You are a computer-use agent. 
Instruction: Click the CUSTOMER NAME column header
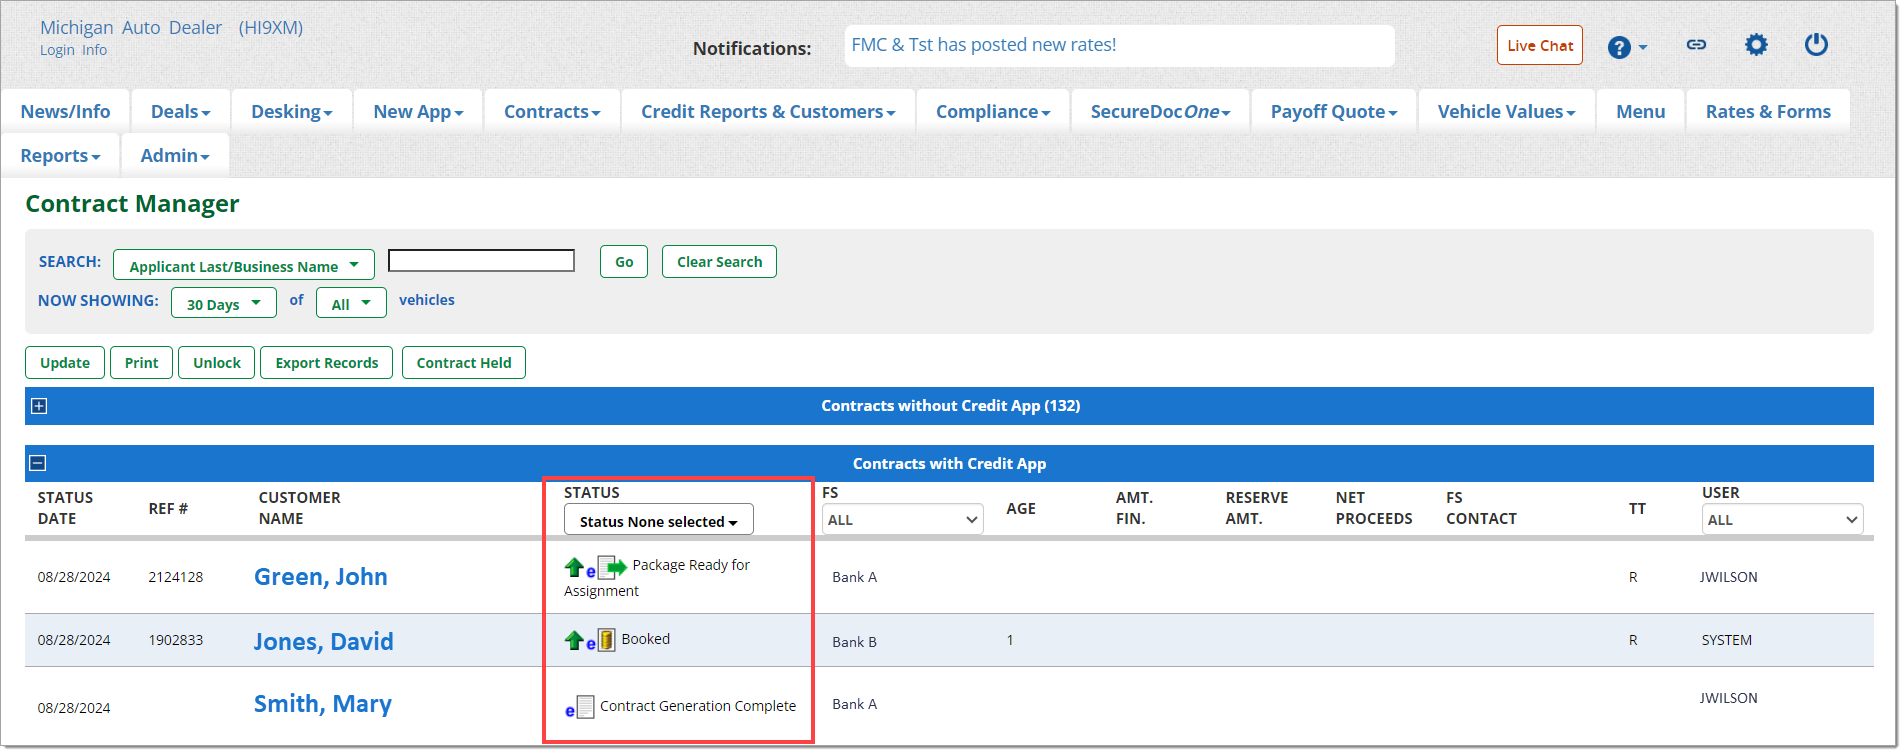coord(299,508)
